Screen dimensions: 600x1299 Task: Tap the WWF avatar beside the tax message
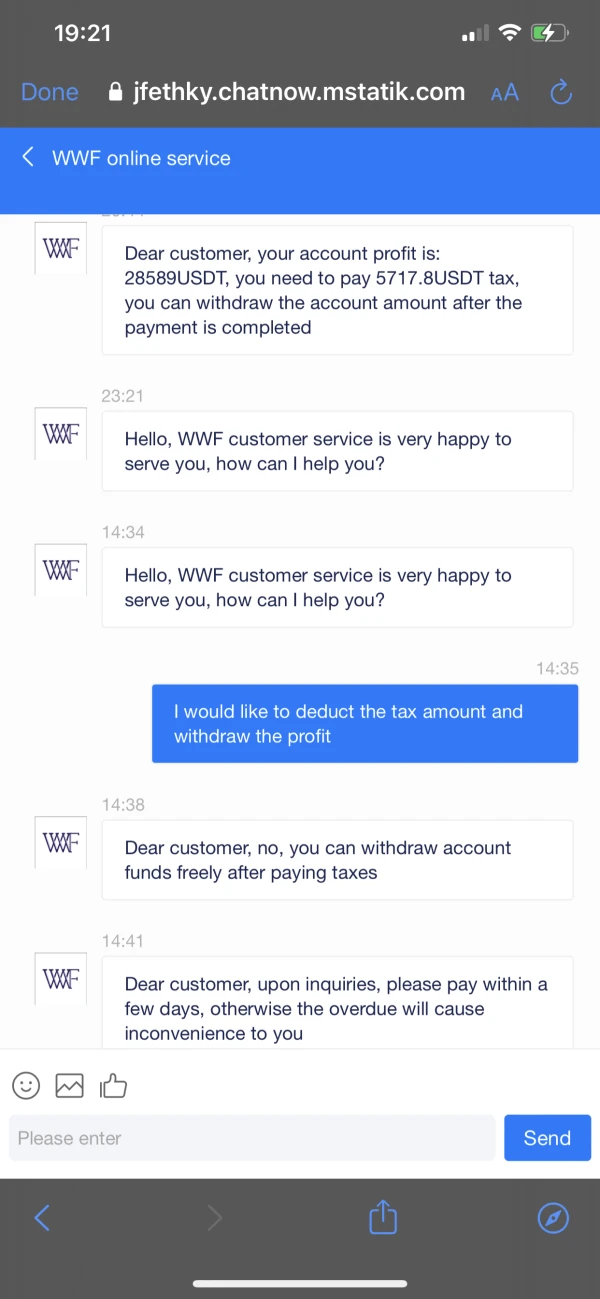(x=61, y=248)
